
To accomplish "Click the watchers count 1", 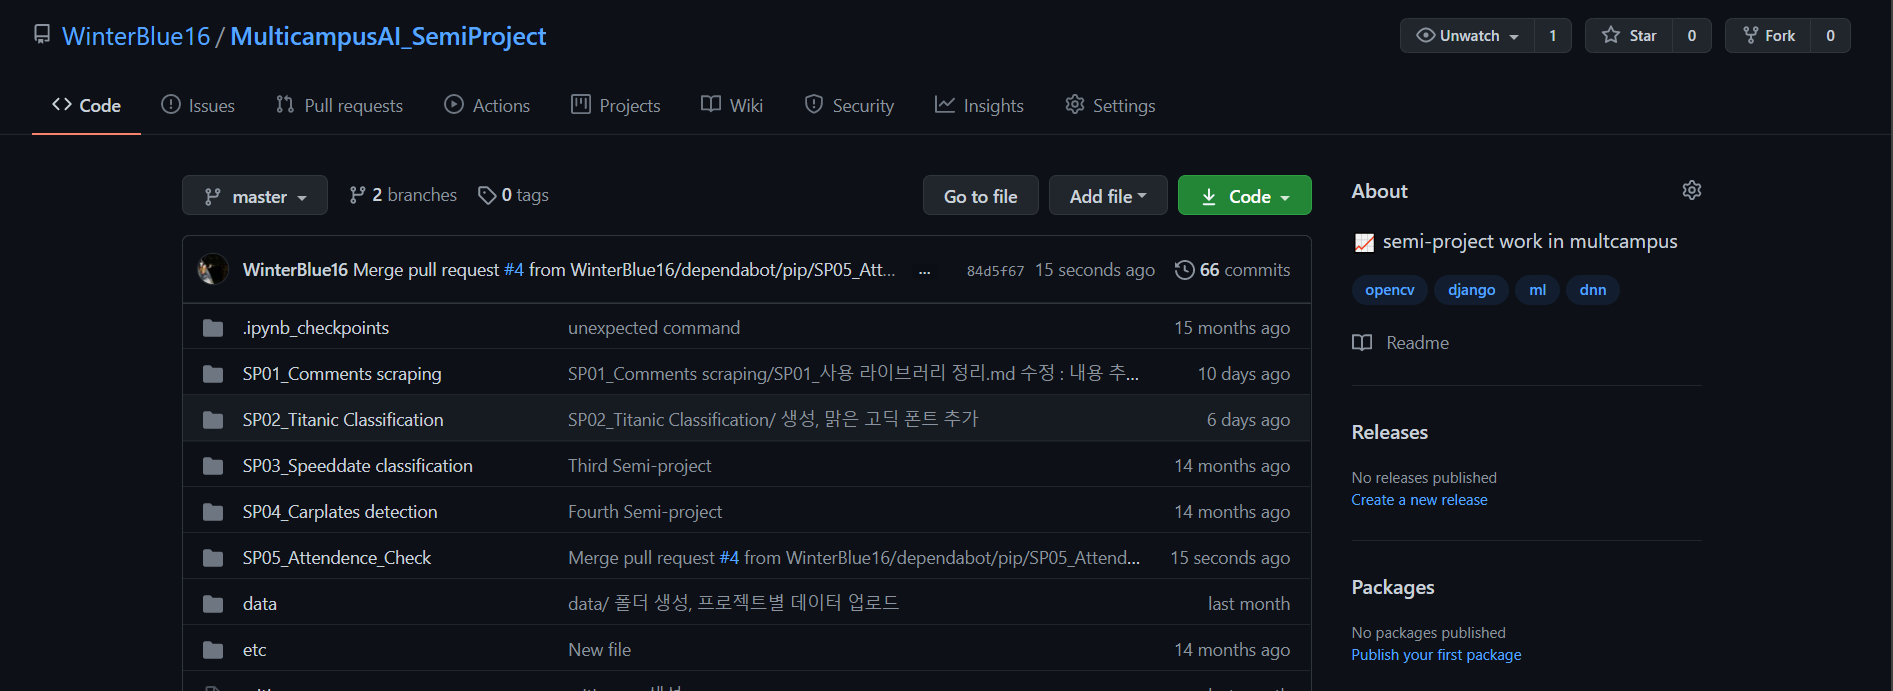I will click(x=1552, y=35).
